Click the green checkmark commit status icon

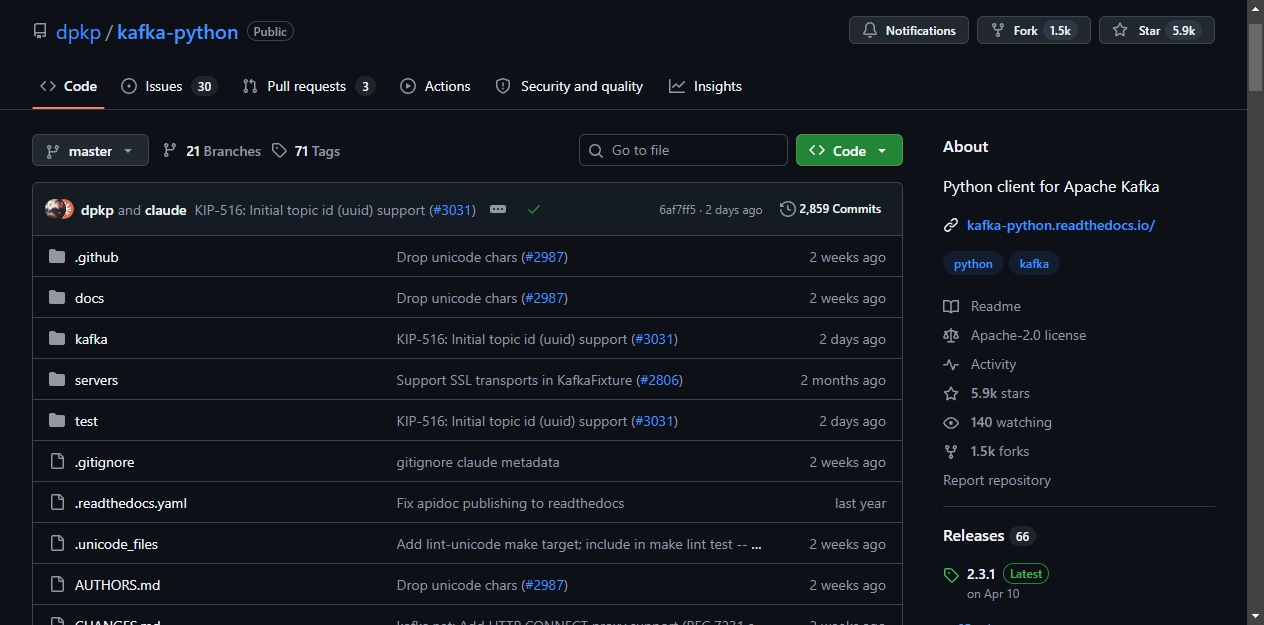coord(534,209)
